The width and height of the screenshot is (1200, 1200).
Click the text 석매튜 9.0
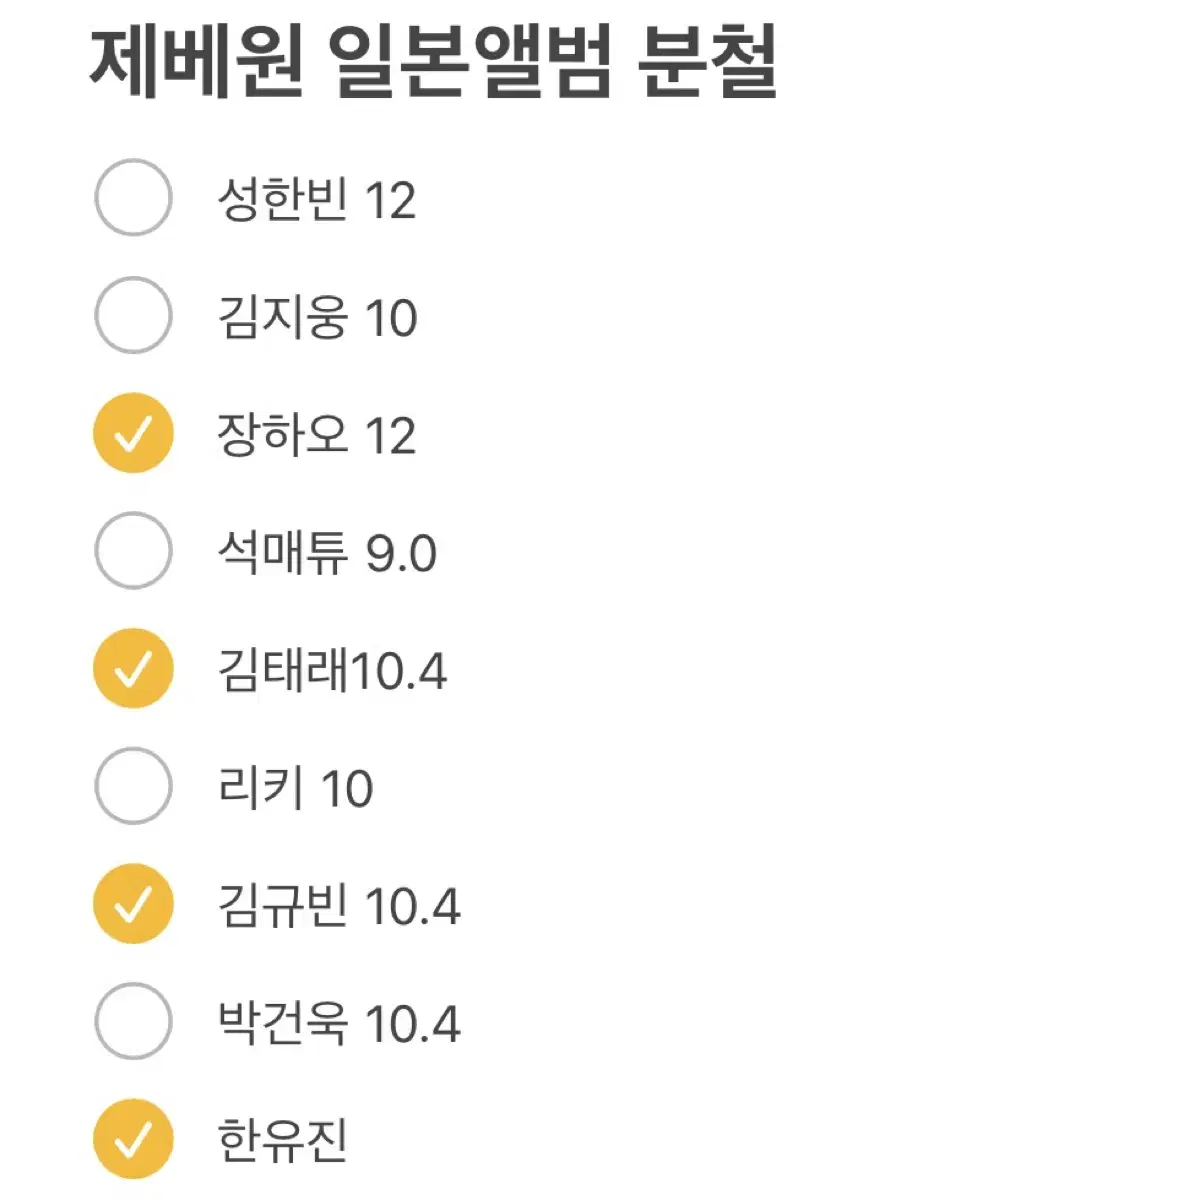point(327,553)
